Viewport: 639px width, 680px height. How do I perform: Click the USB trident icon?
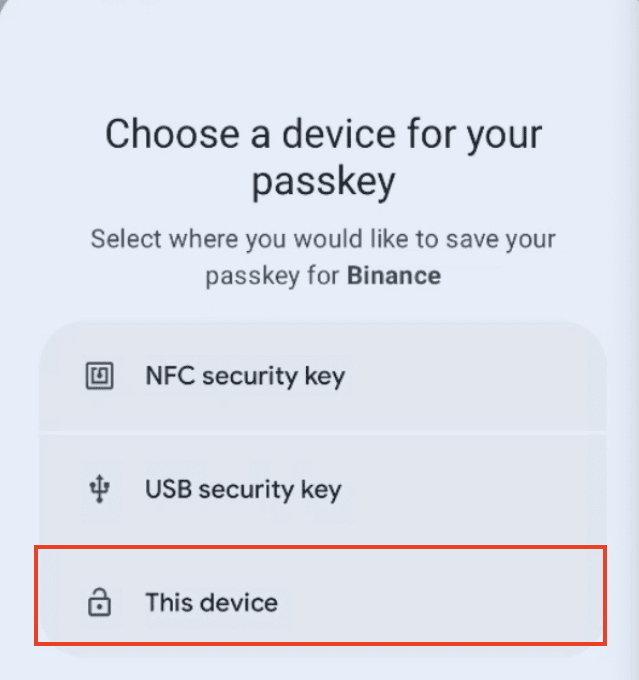click(99, 488)
